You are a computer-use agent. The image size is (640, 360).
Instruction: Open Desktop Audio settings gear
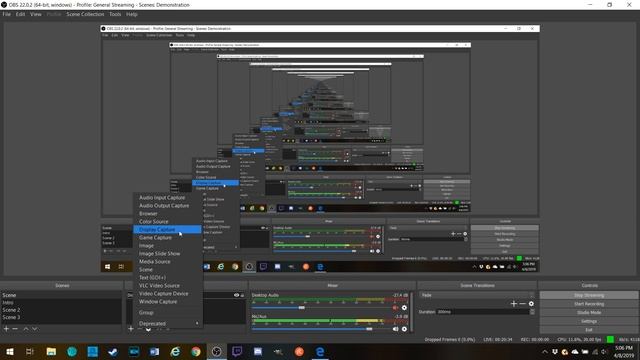click(x=404, y=308)
